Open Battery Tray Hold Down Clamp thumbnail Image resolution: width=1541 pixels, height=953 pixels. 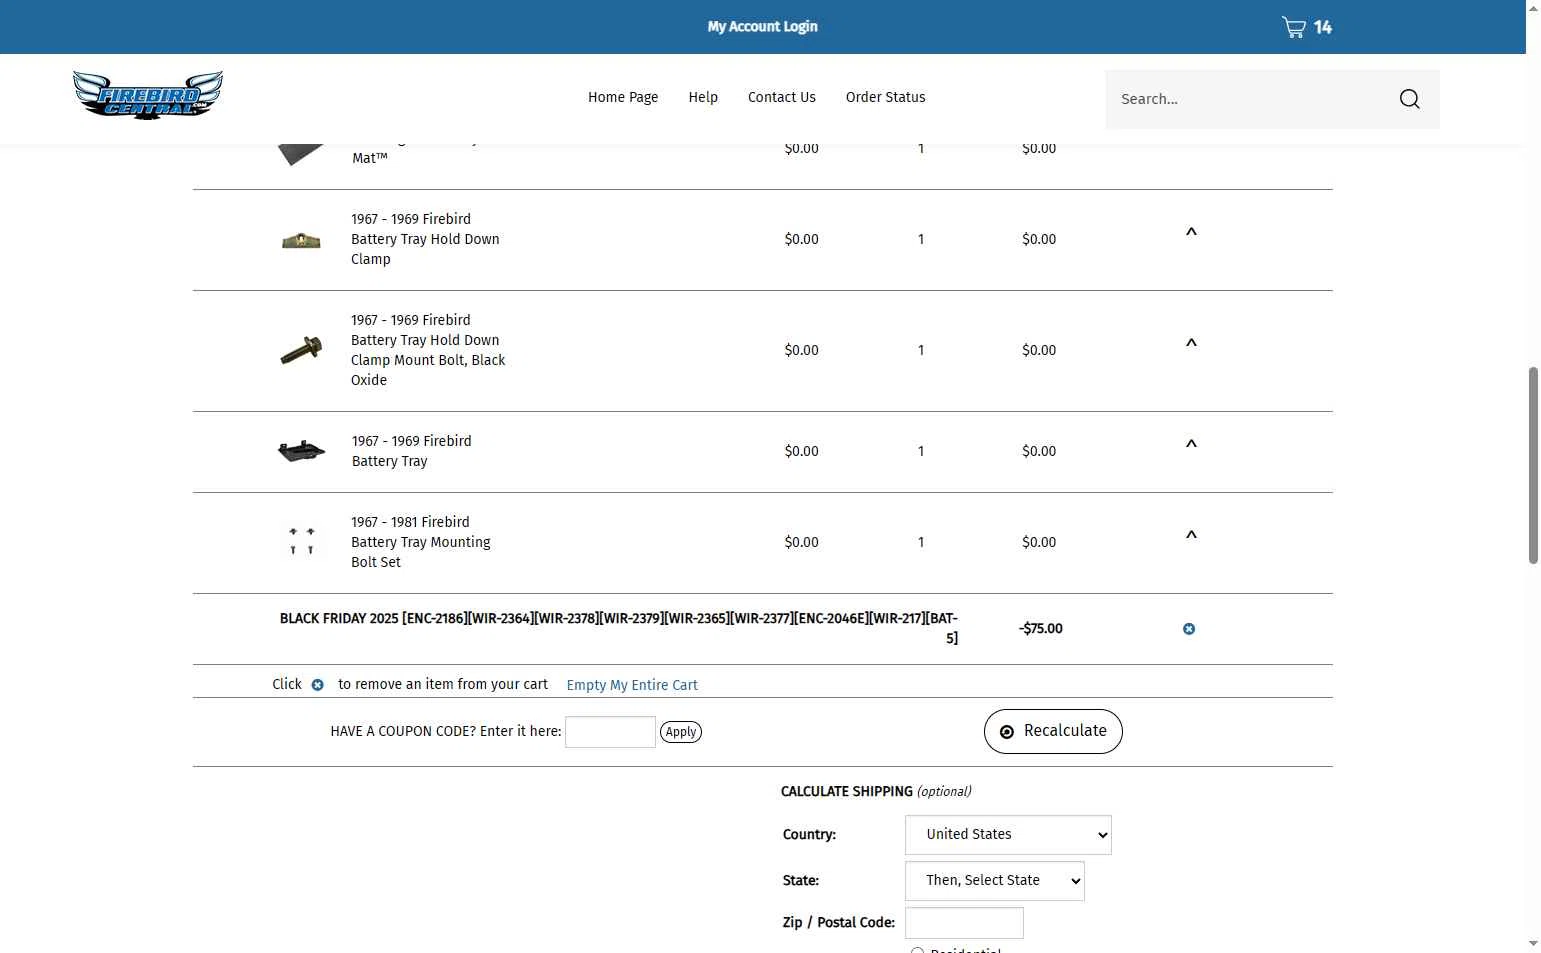[x=301, y=240]
